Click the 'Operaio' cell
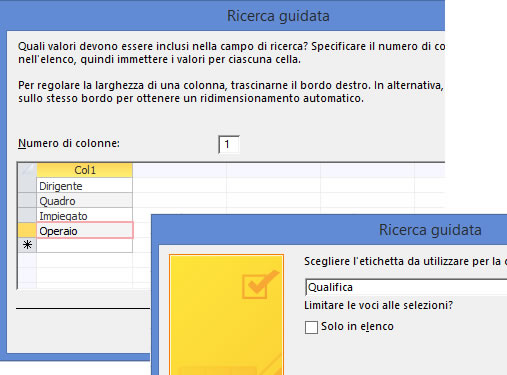This screenshot has width=507, height=375. (x=85, y=231)
